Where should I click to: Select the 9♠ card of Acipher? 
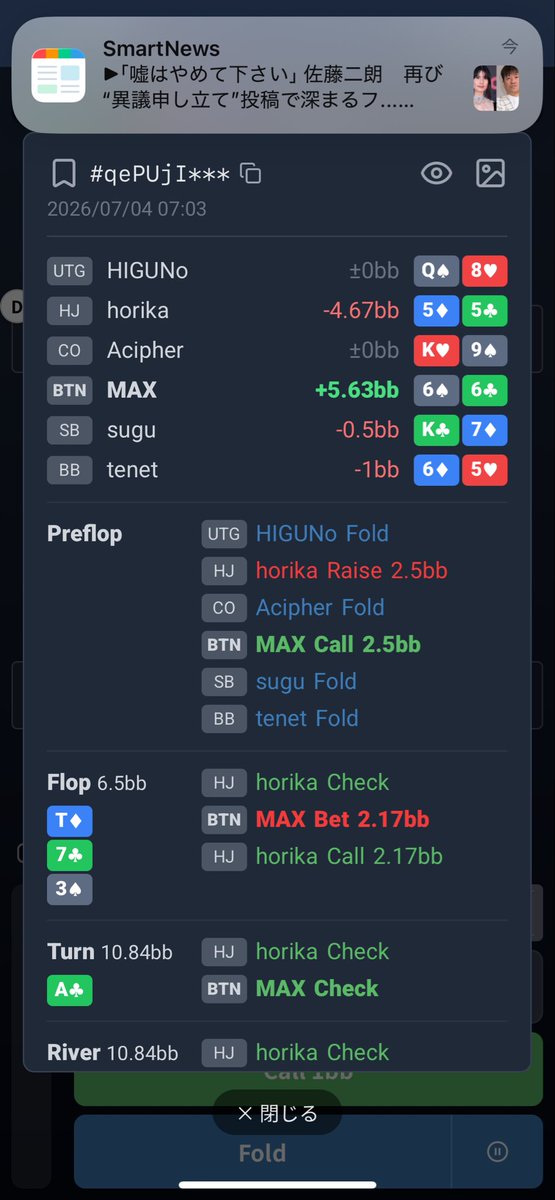tap(484, 351)
